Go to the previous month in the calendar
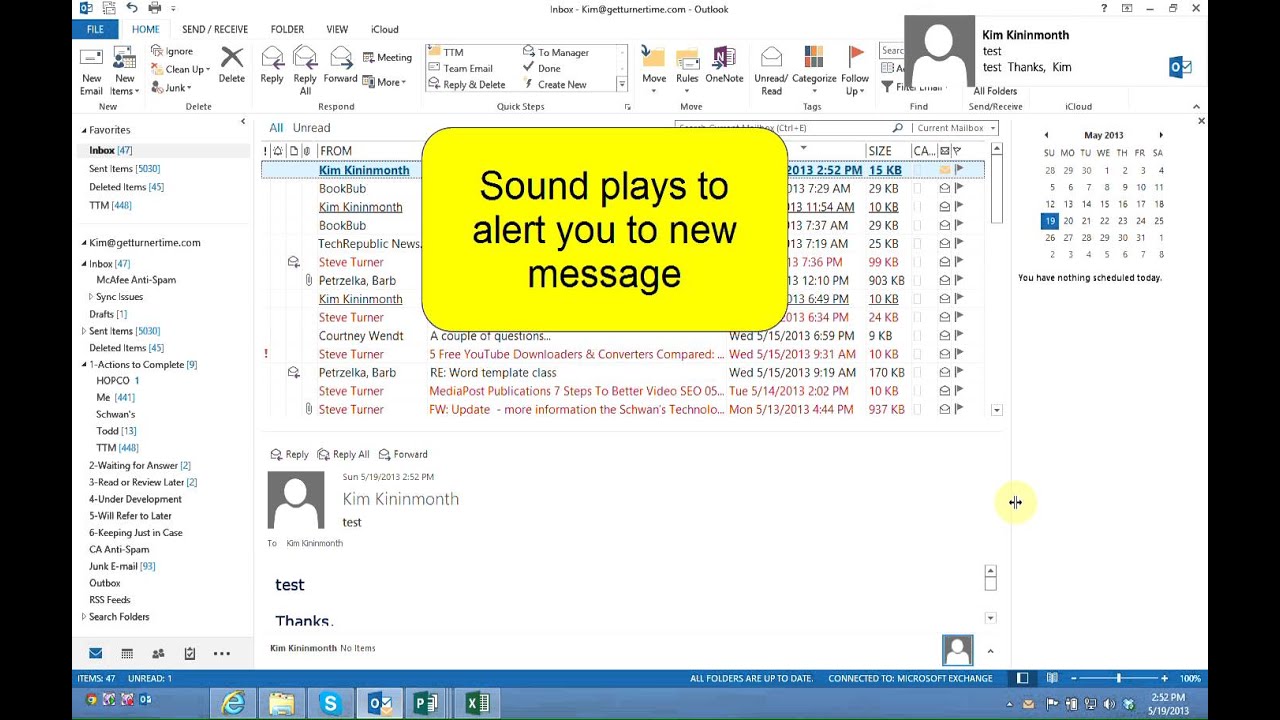This screenshot has height=720, width=1280. pyautogui.click(x=1046, y=135)
